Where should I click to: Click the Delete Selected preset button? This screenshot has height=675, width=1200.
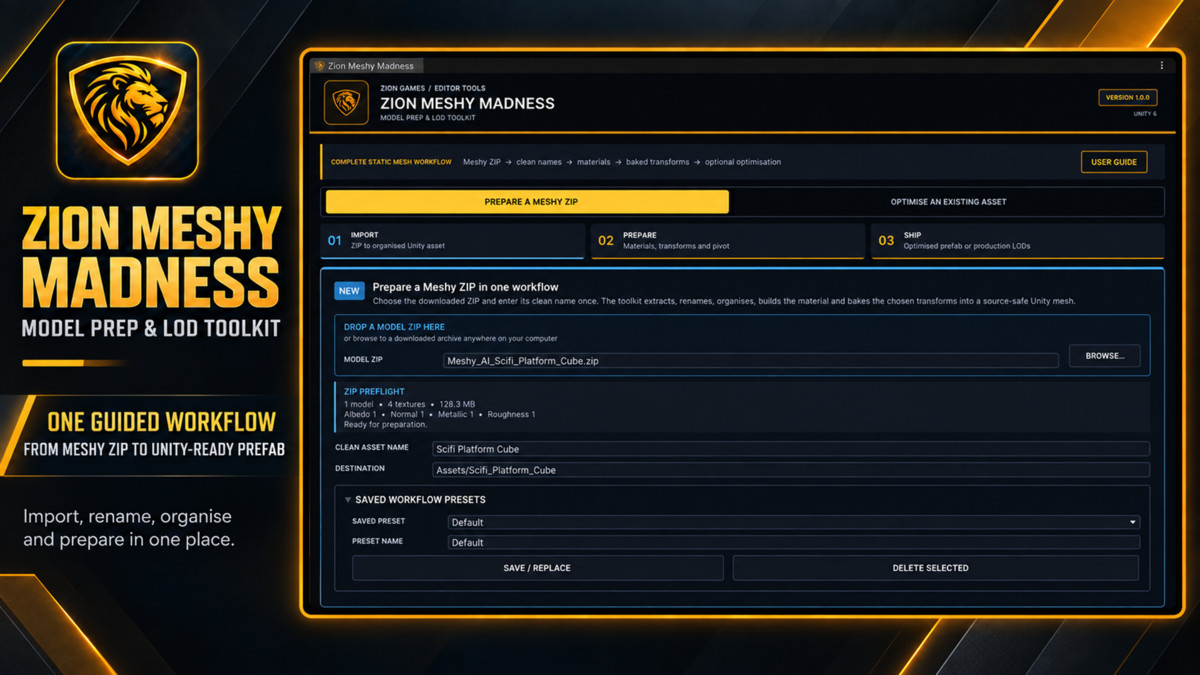(936, 568)
